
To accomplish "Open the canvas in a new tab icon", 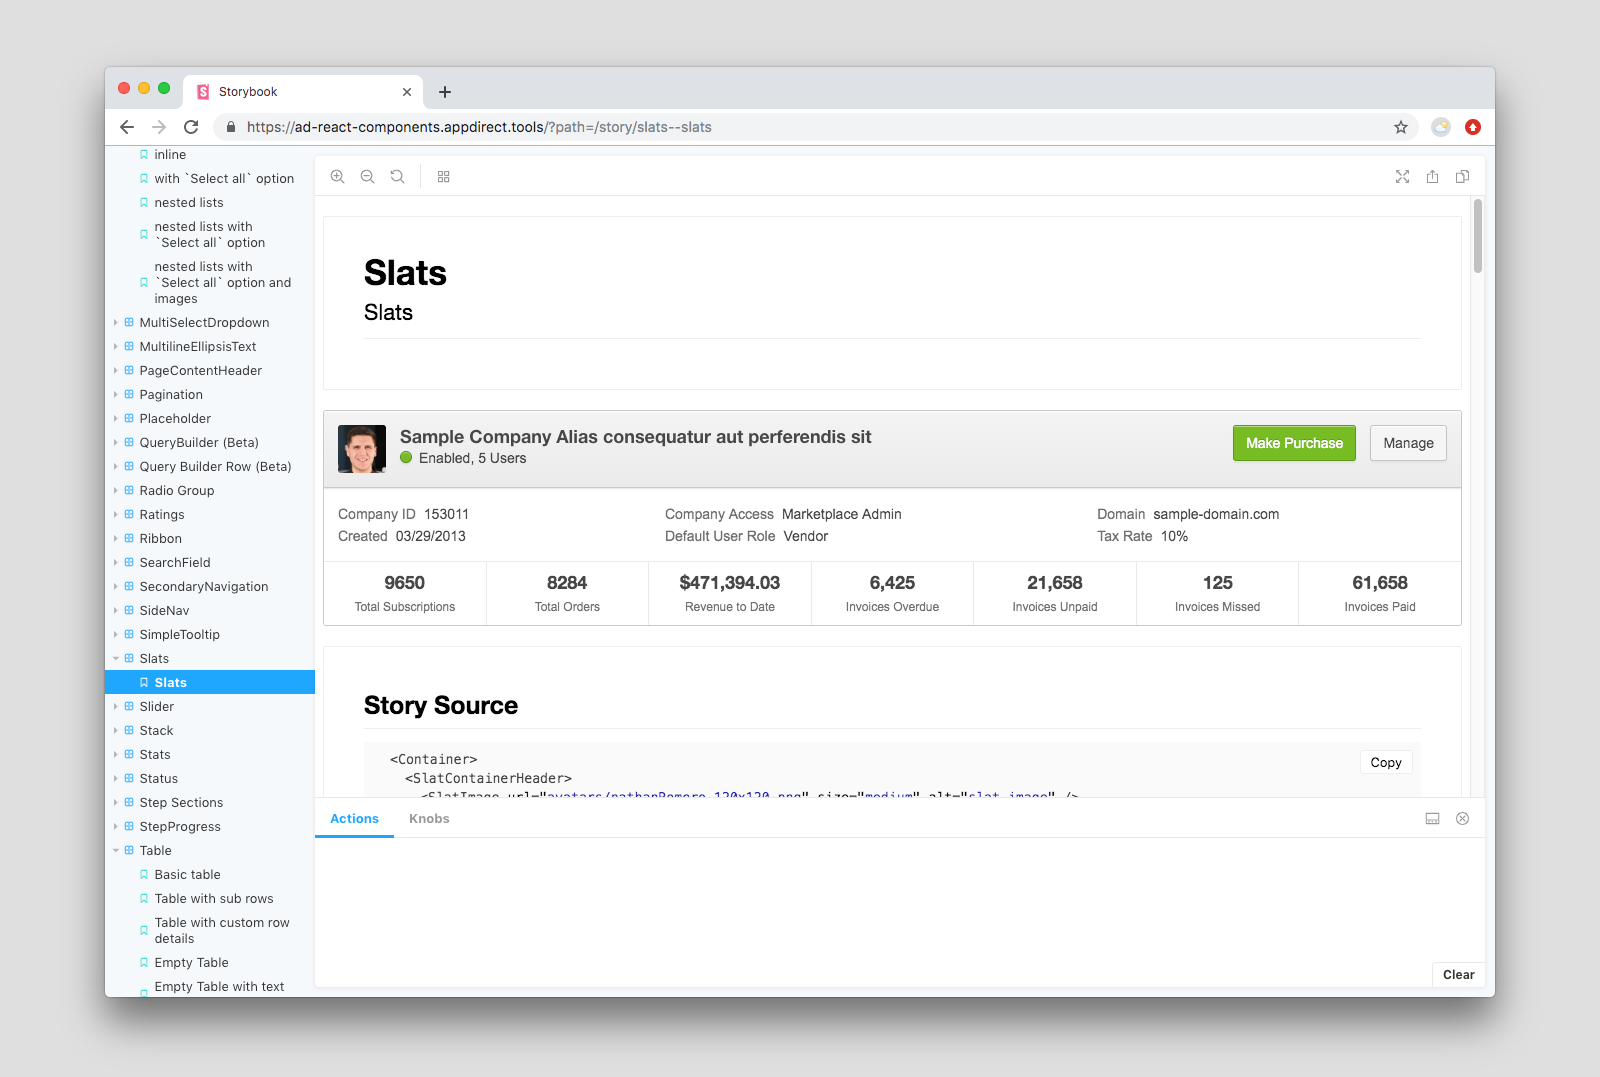I will 1433,176.
